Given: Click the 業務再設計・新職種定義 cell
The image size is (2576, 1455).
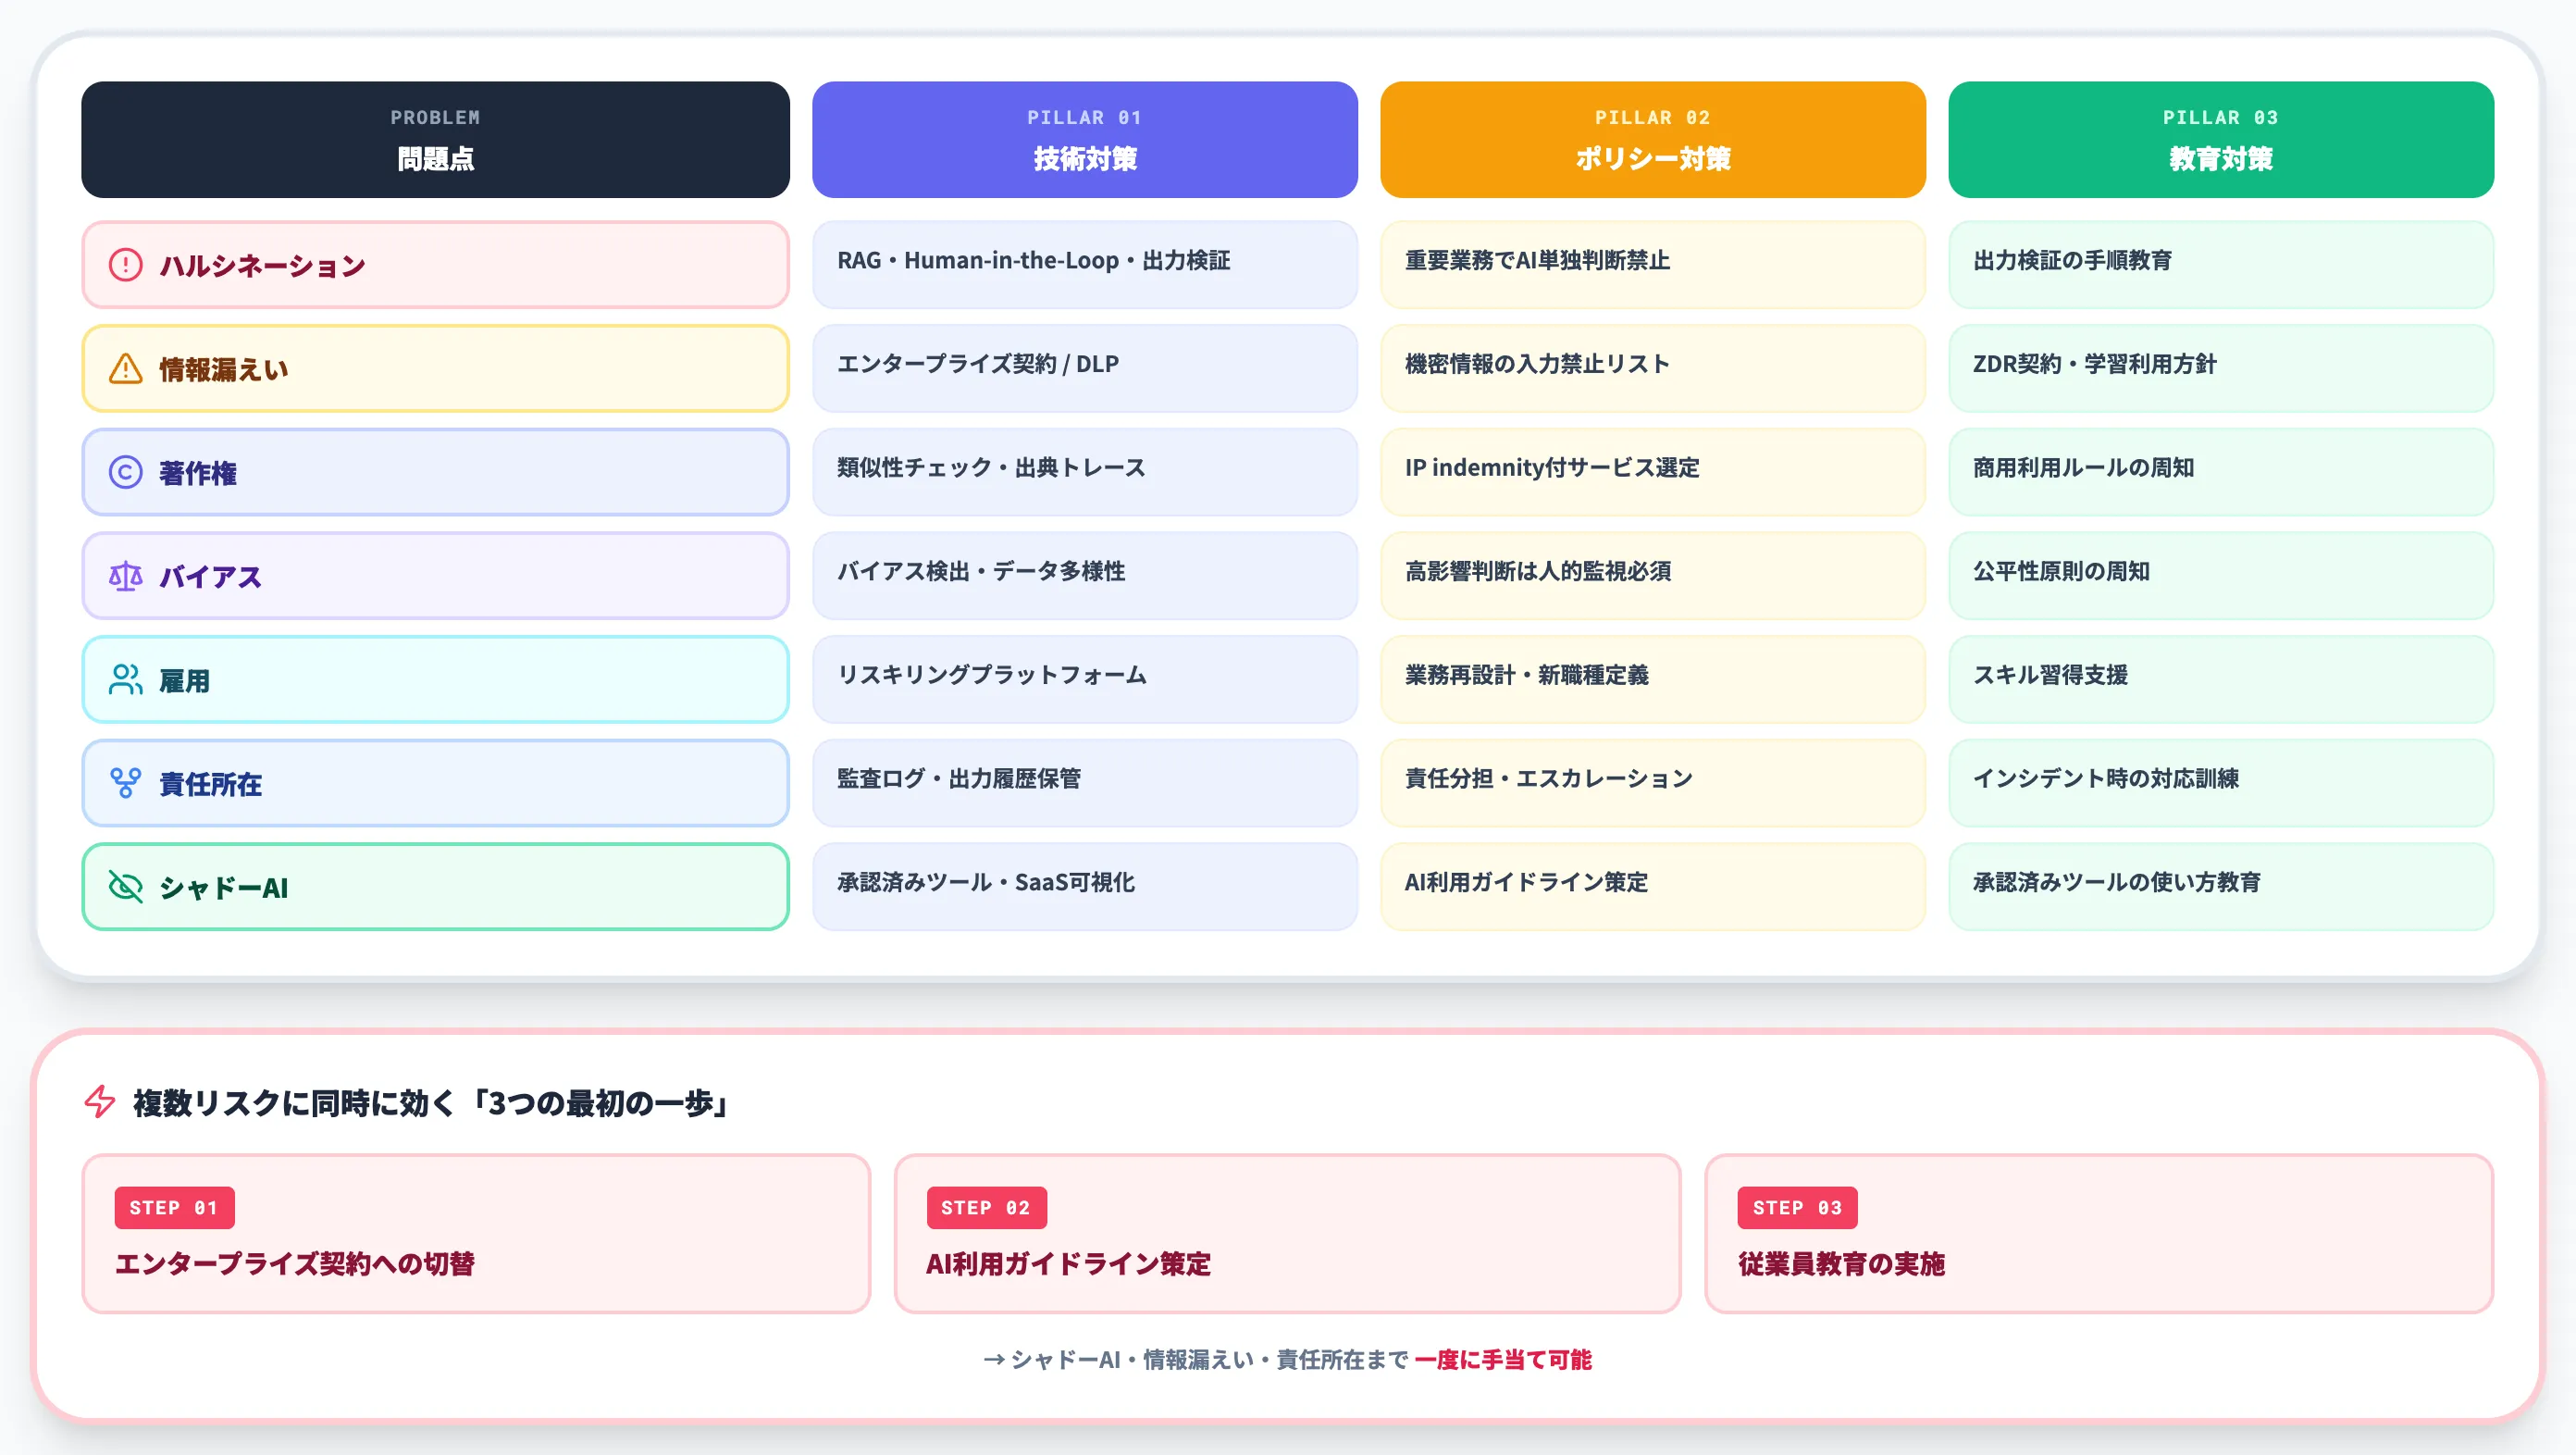Looking at the screenshot, I should coord(1653,680).
